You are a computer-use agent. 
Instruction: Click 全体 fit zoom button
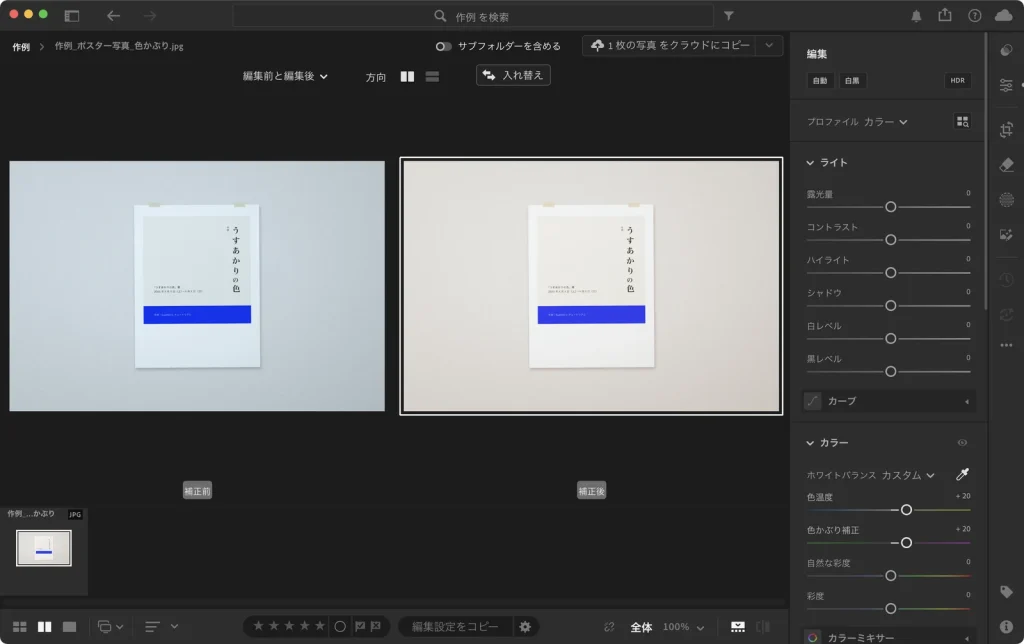point(641,627)
